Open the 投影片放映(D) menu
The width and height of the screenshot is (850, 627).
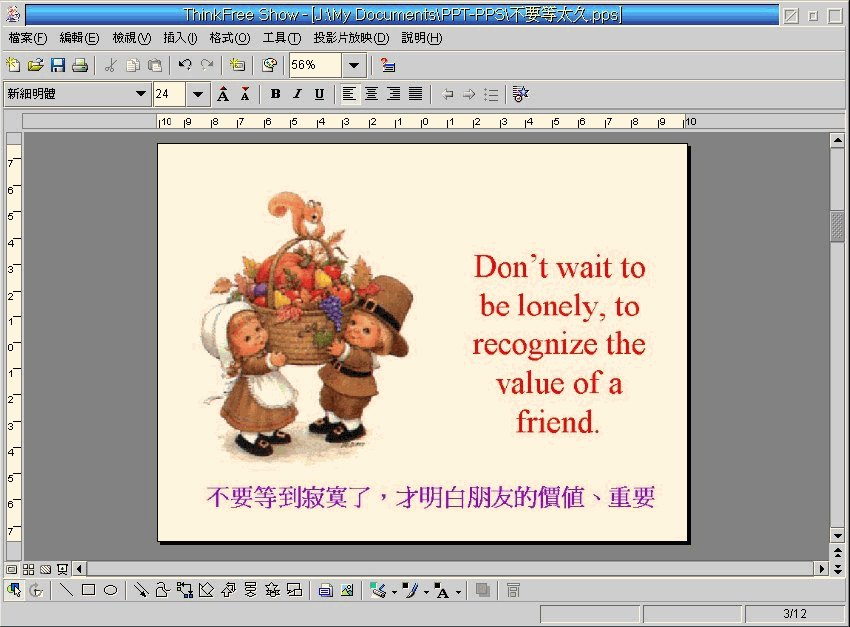pyautogui.click(x=351, y=38)
